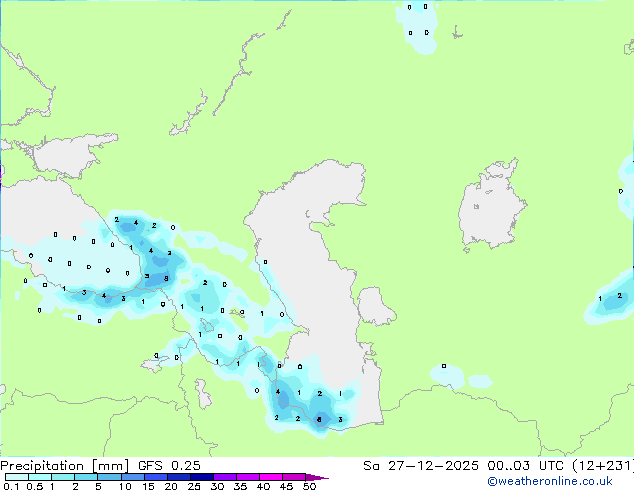
Task: Pick the 10–15 mm legend swatch
Action: coord(133,477)
